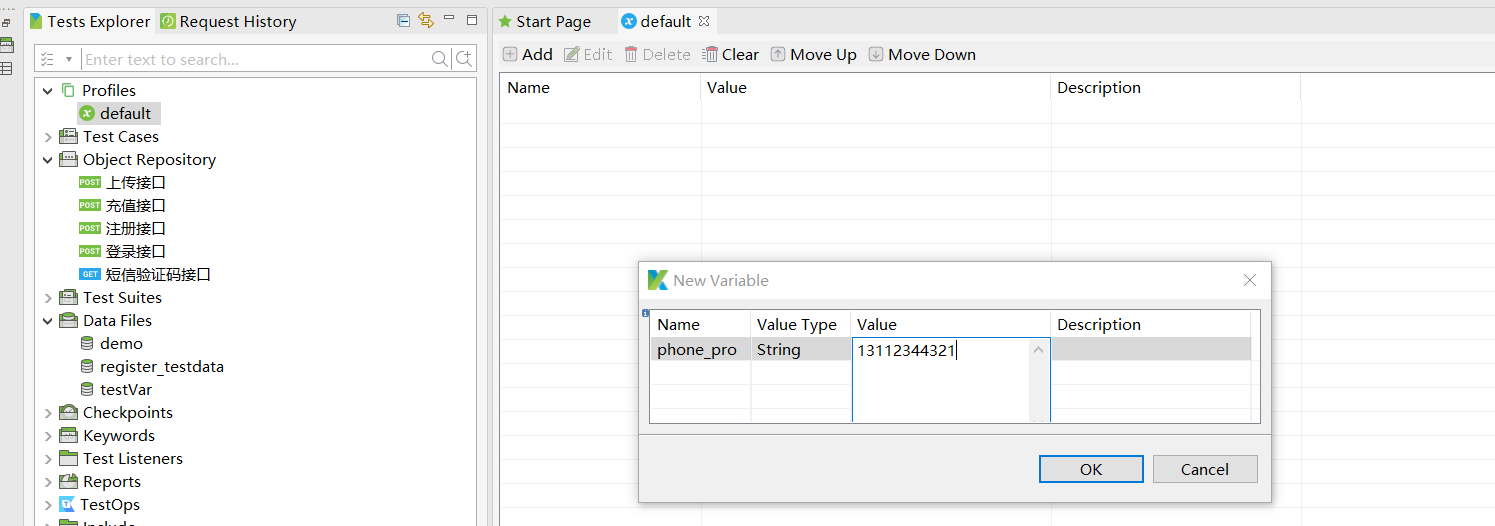Cancel the New Variable dialog
Viewport: 1495px width, 526px height.
(1204, 469)
